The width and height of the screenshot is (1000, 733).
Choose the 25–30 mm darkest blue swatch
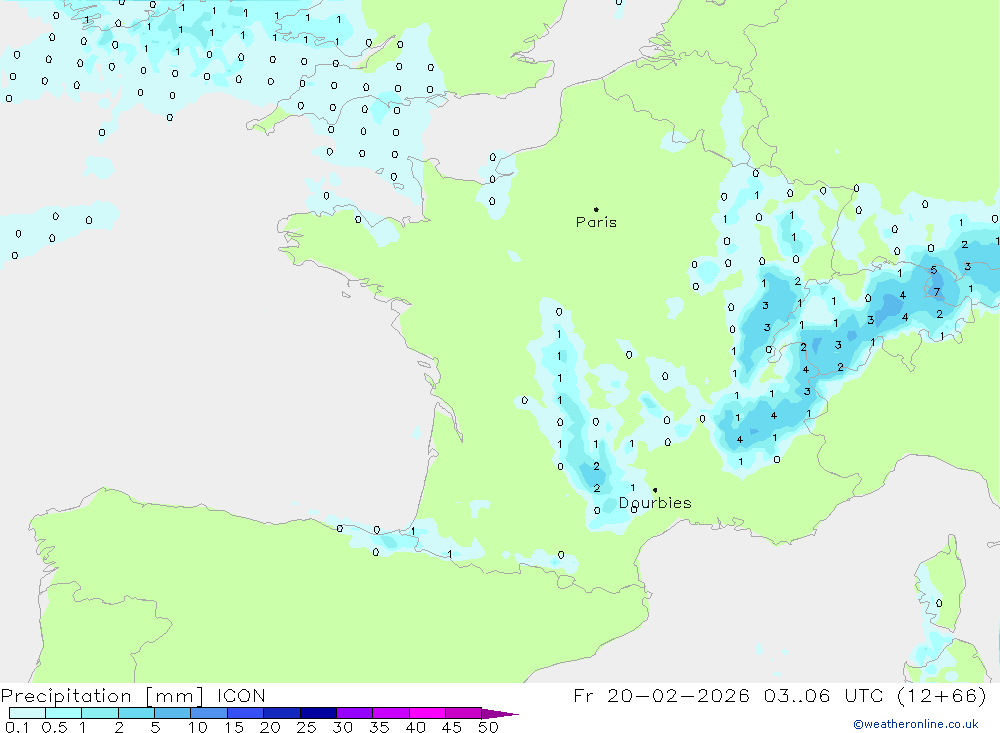click(x=318, y=713)
